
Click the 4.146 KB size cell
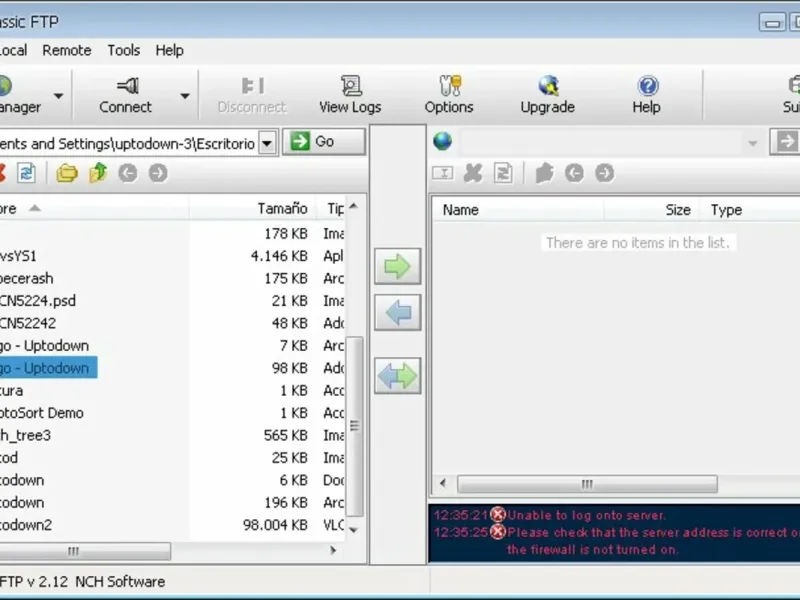tap(279, 256)
